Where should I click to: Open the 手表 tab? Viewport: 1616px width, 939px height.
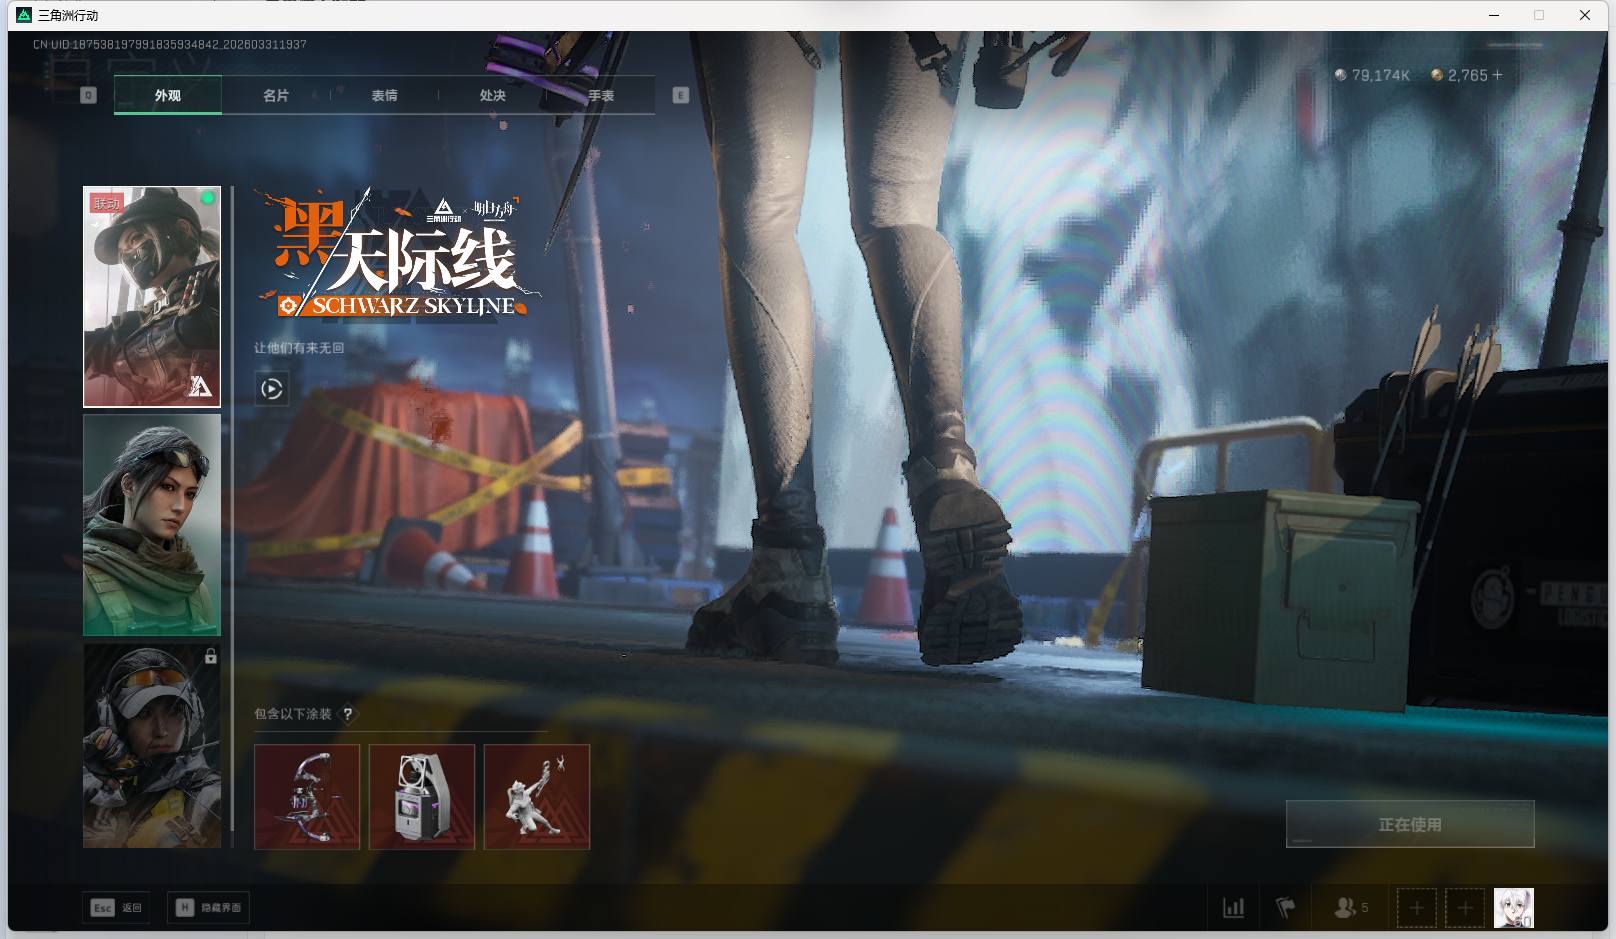(x=601, y=95)
